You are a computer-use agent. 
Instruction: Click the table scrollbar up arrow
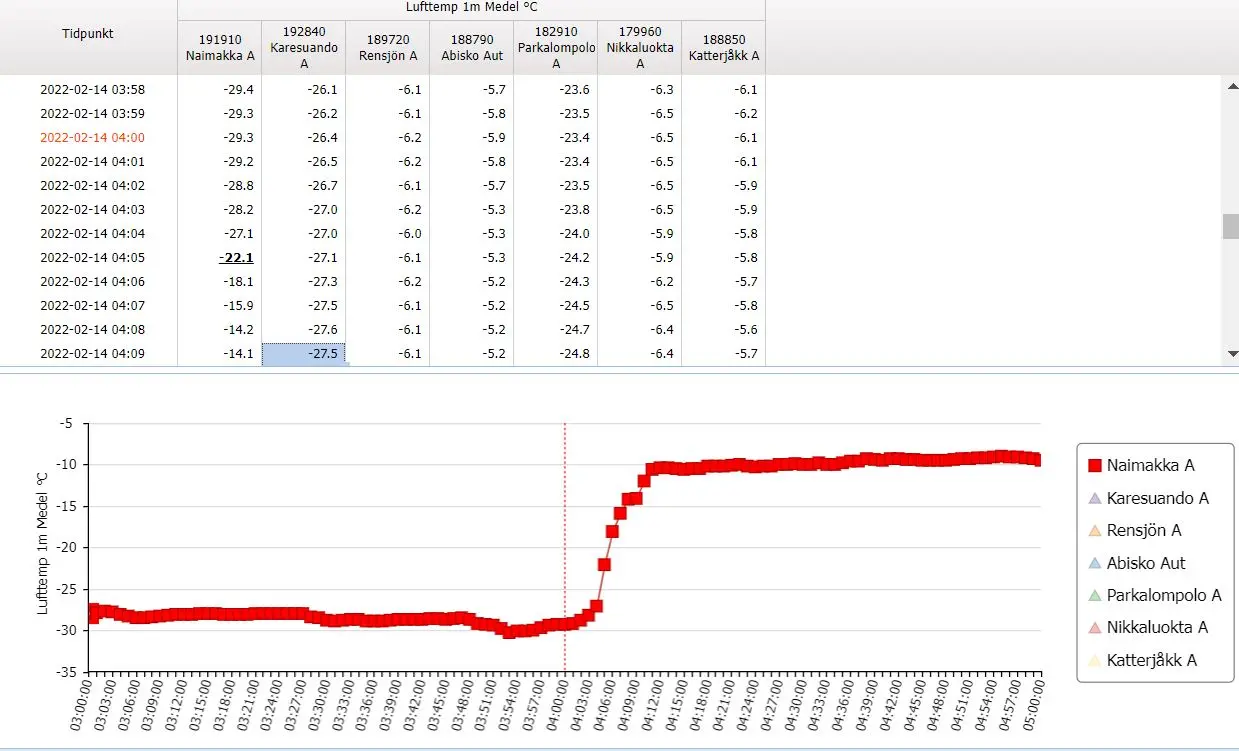point(1231,87)
